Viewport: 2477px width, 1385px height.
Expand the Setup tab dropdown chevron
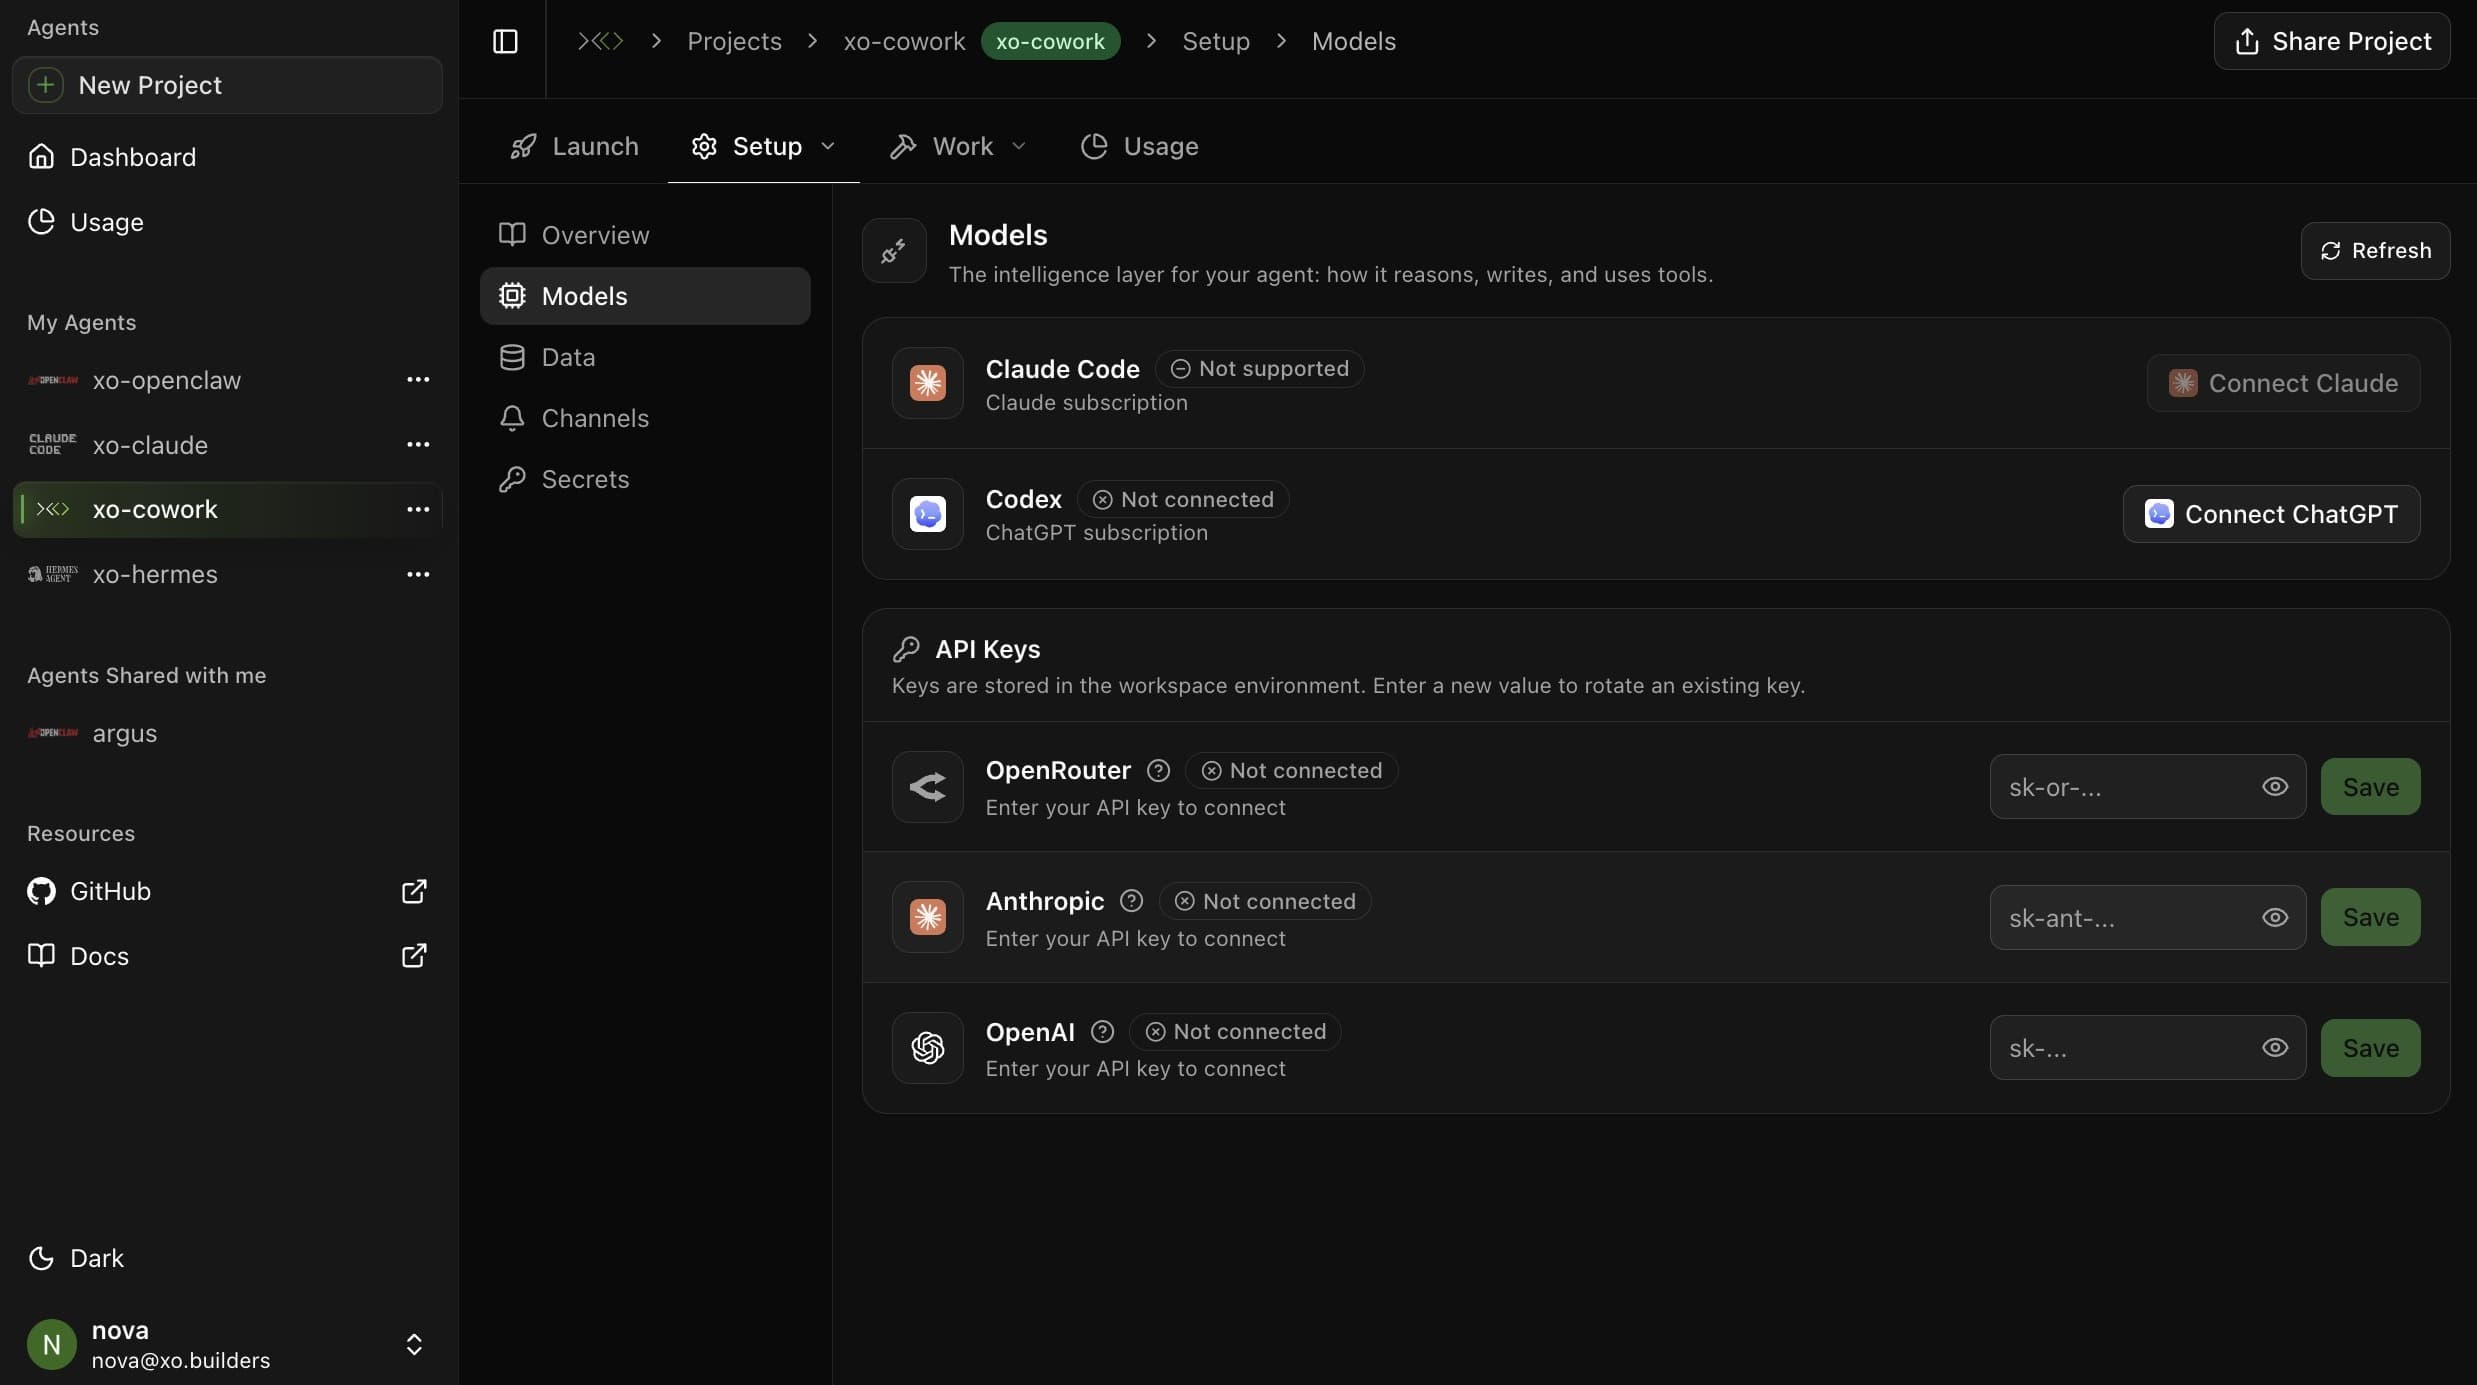[828, 146]
